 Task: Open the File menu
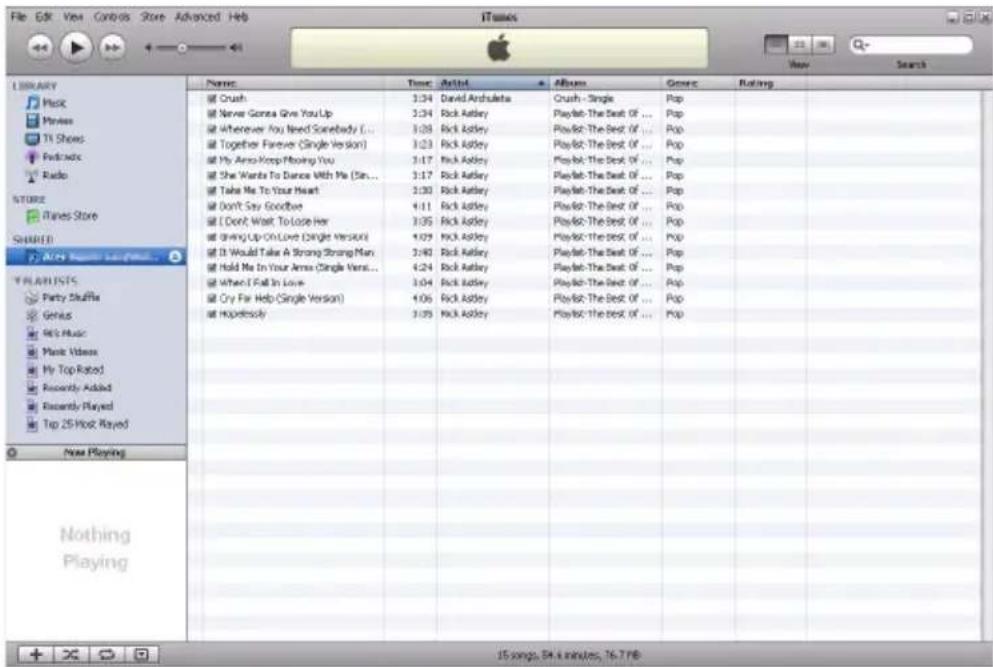point(18,16)
